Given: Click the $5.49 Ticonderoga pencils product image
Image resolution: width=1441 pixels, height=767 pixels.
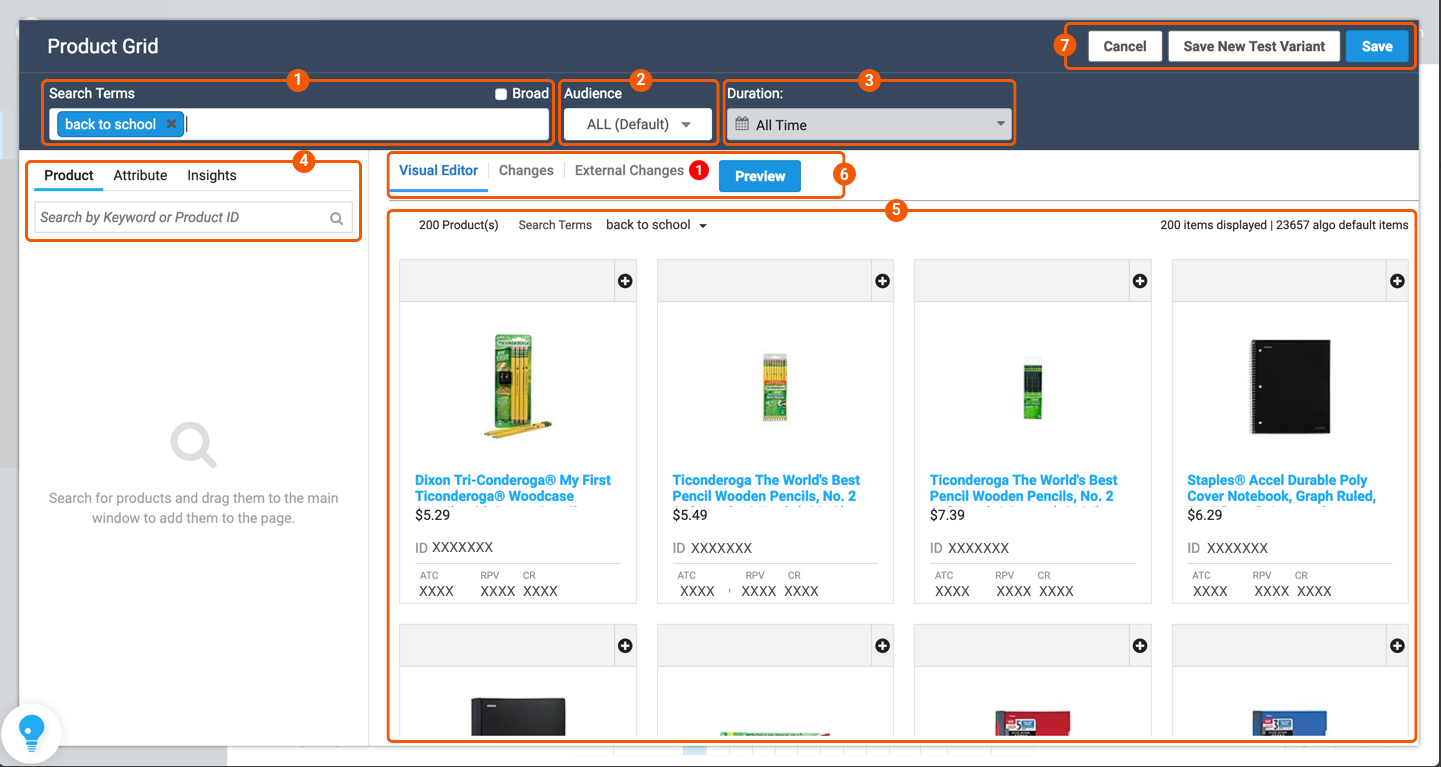Looking at the screenshot, I should (775, 387).
